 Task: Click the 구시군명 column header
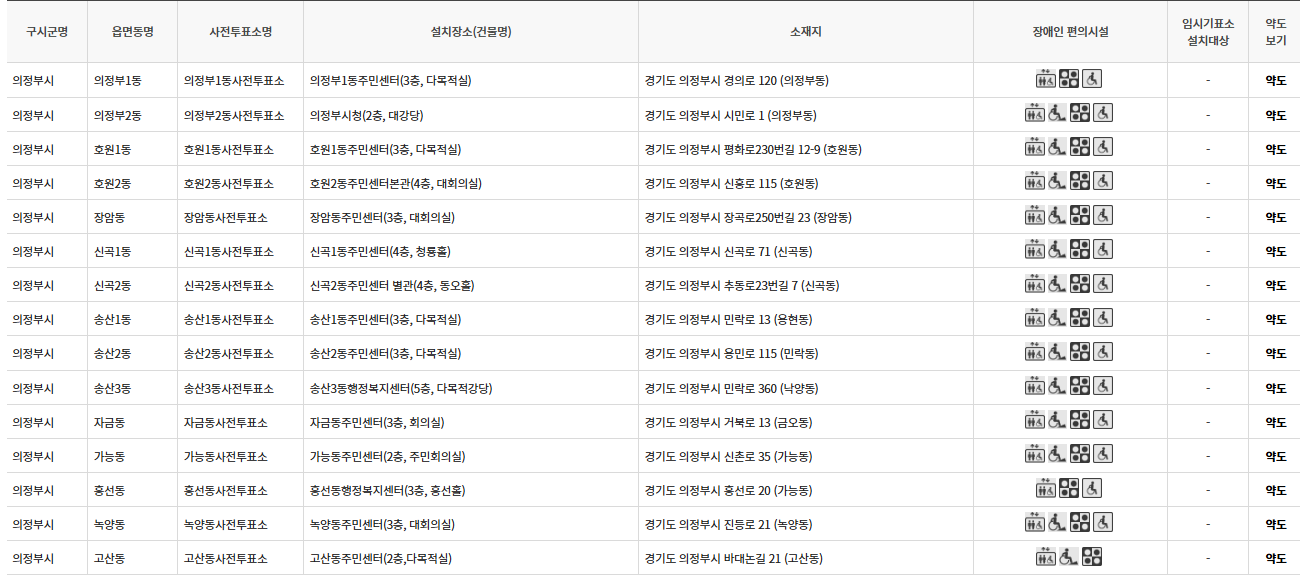pyautogui.click(x=46, y=31)
